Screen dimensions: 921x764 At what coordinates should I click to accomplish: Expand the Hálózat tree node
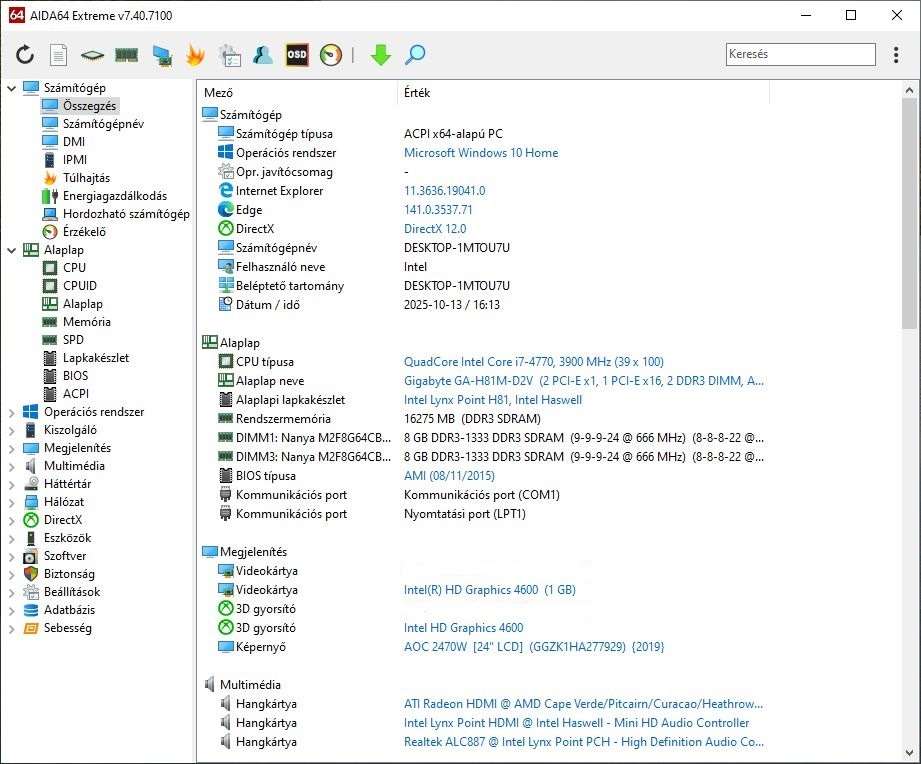pyautogui.click(x=11, y=503)
